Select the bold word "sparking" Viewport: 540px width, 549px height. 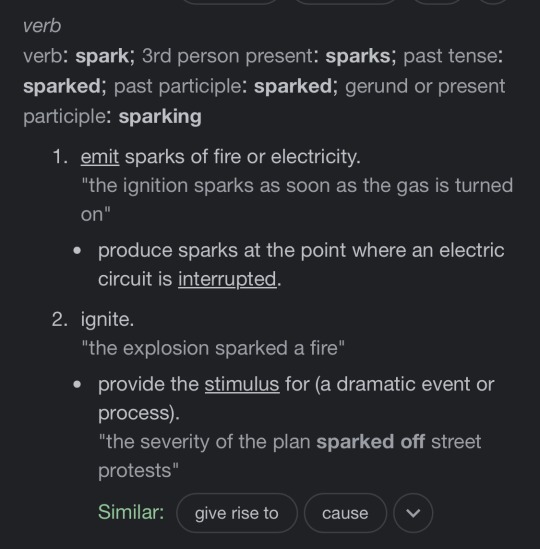click(160, 117)
